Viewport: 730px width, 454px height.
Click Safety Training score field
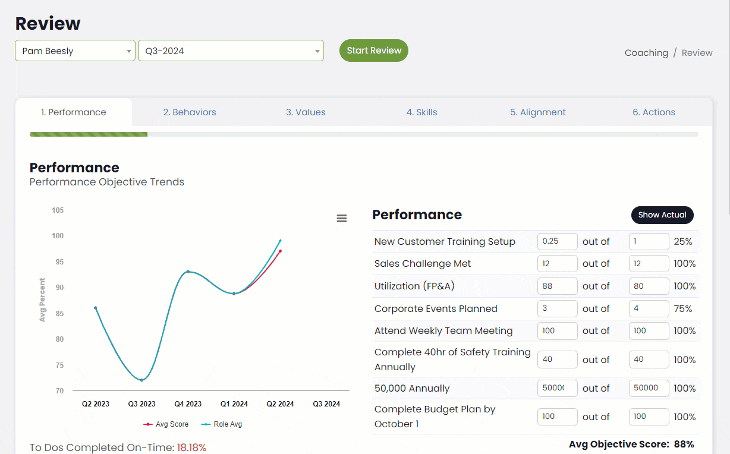[x=557, y=359]
